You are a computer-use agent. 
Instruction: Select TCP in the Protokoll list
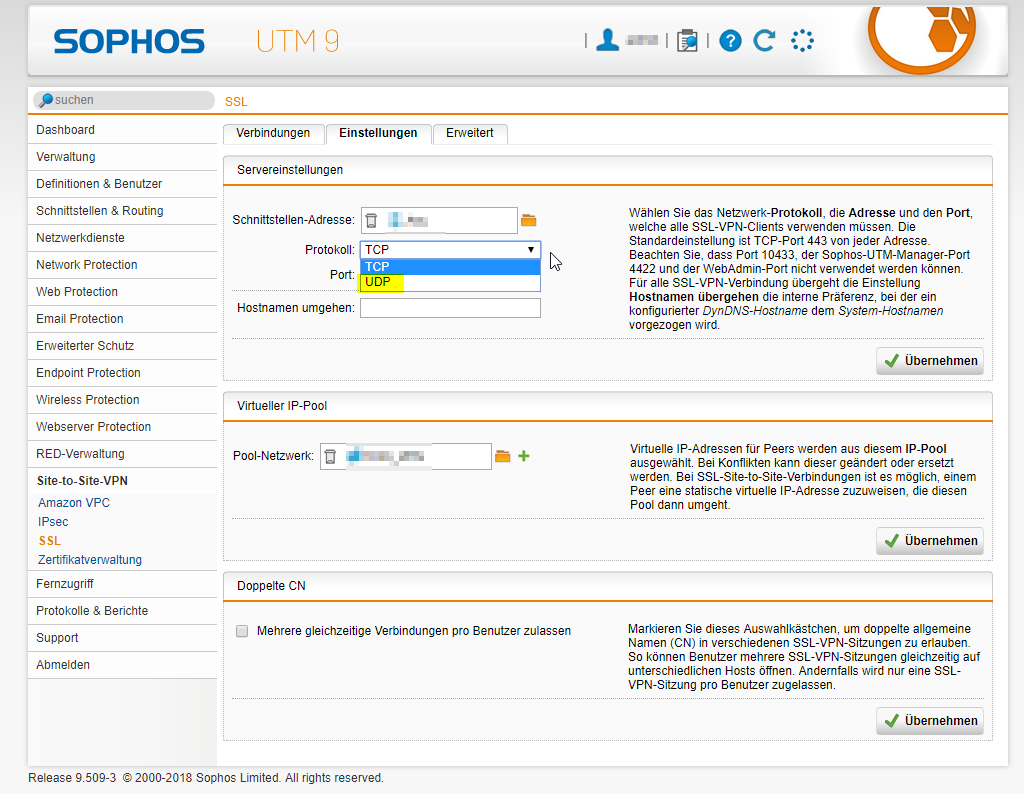pos(450,266)
